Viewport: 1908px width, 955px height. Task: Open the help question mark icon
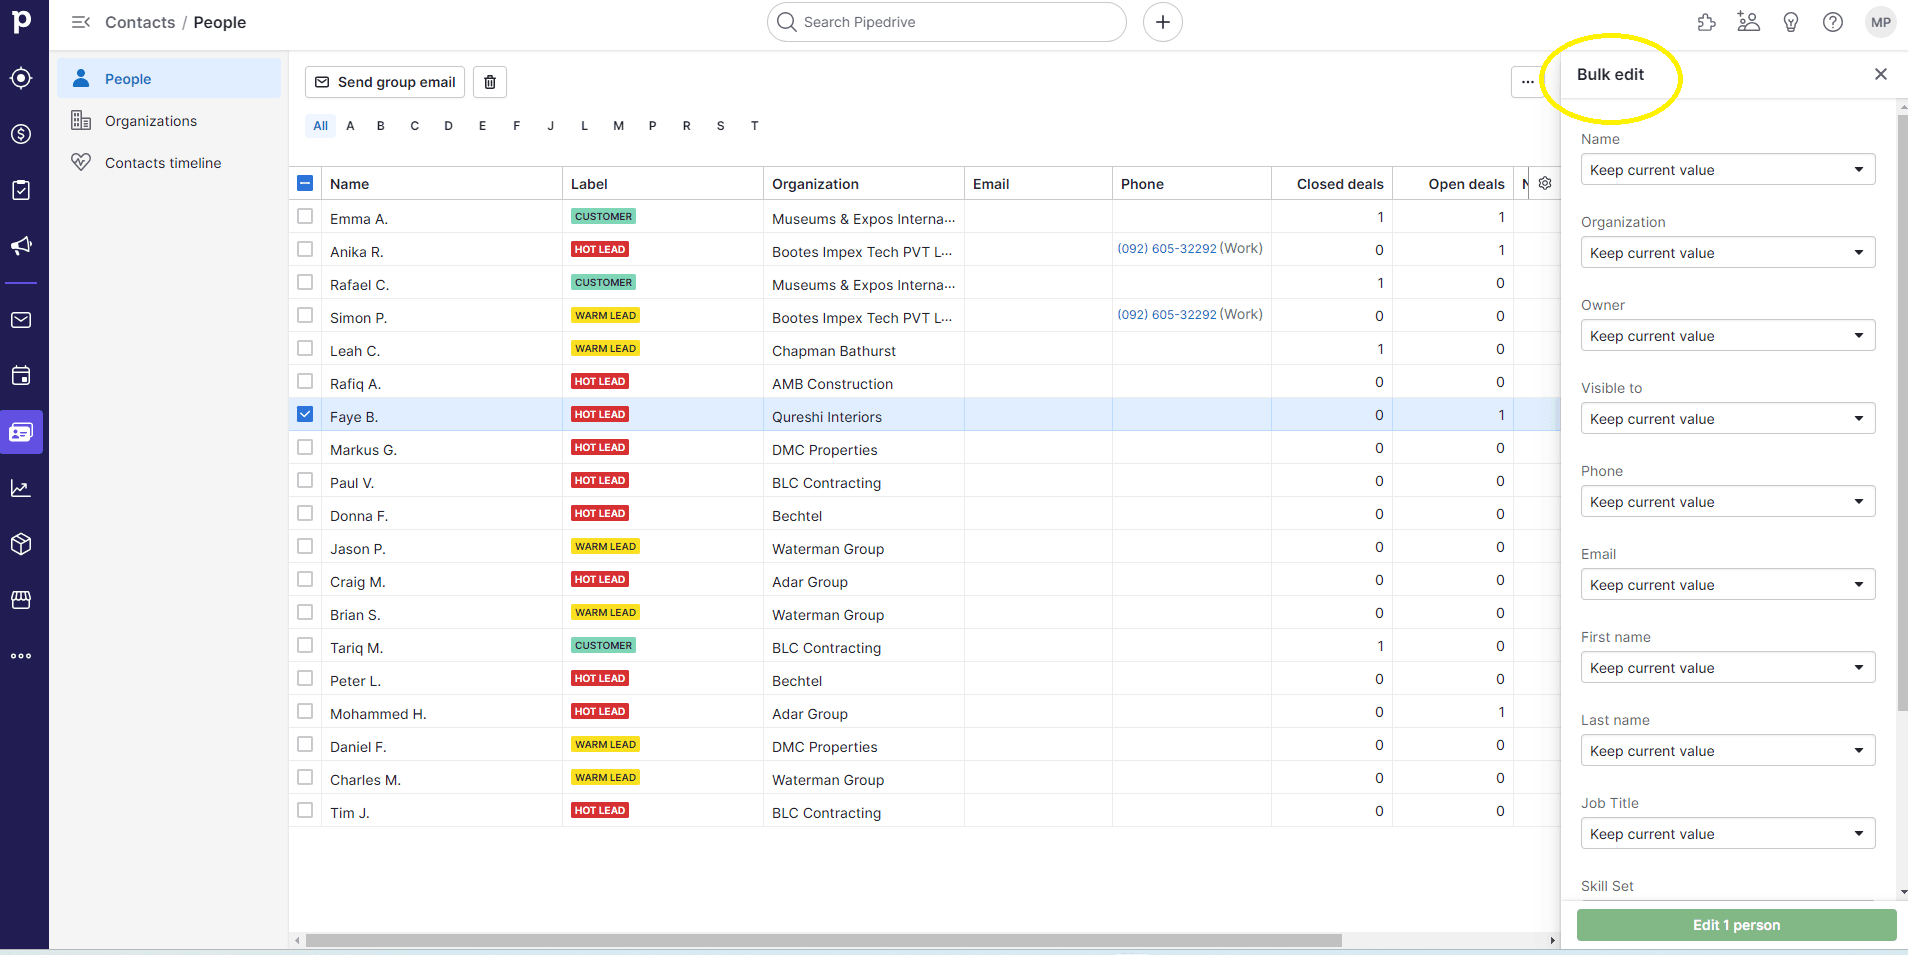click(x=1833, y=22)
